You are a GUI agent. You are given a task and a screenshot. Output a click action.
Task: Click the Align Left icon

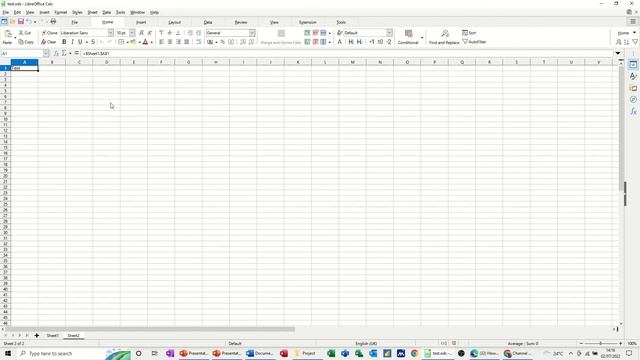pos(161,42)
